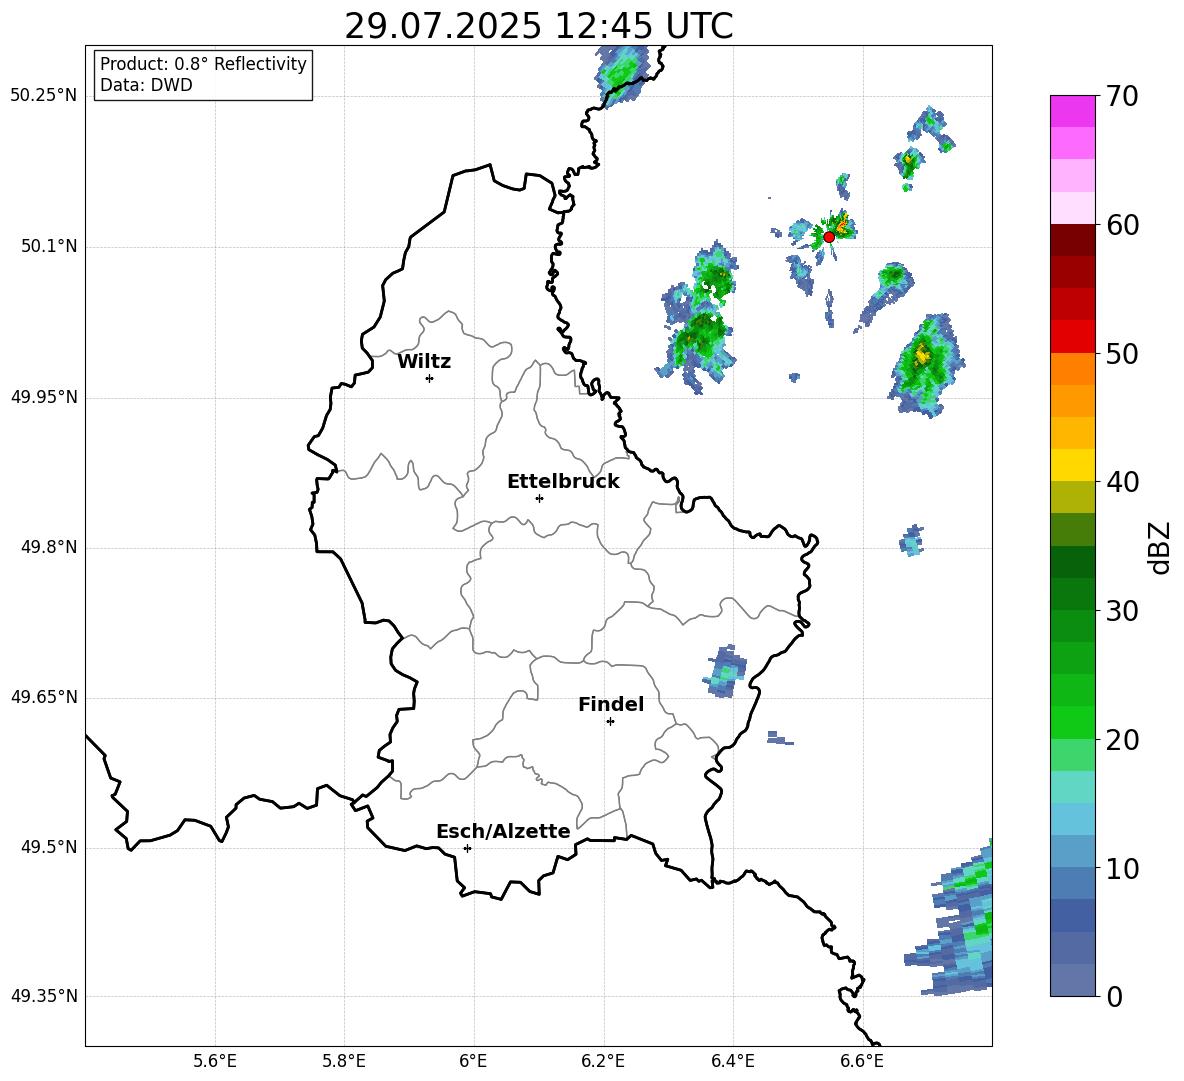Screen dimensions: 1184x1081
Task: Click the 6.4°E longitude label
Action: pos(732,1061)
